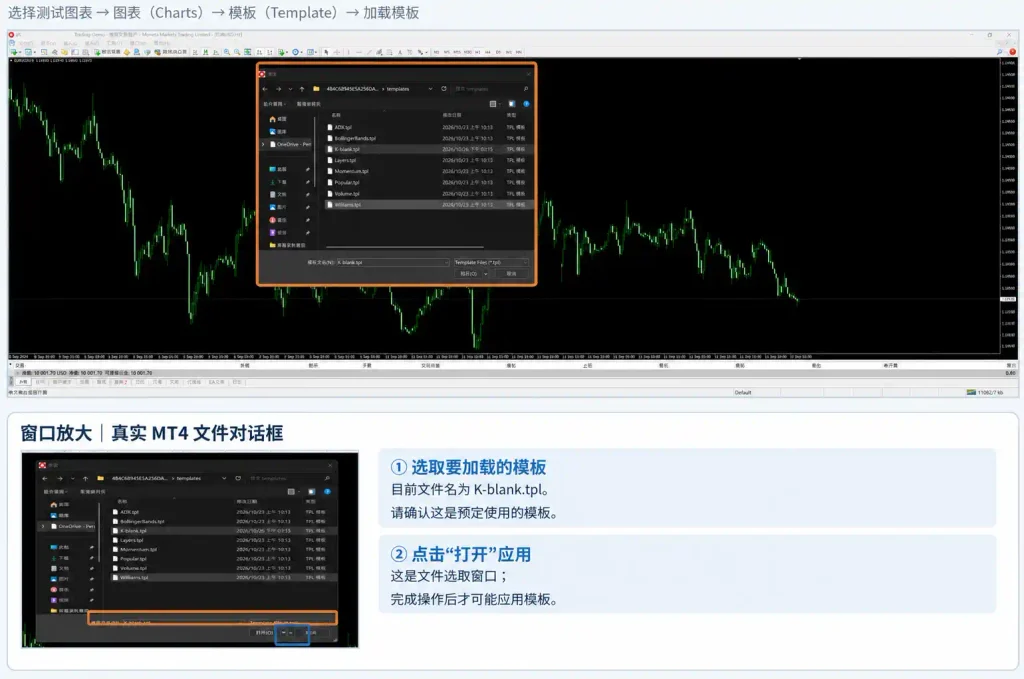Refresh the templates folder in the dialog over the chart

tap(444, 89)
